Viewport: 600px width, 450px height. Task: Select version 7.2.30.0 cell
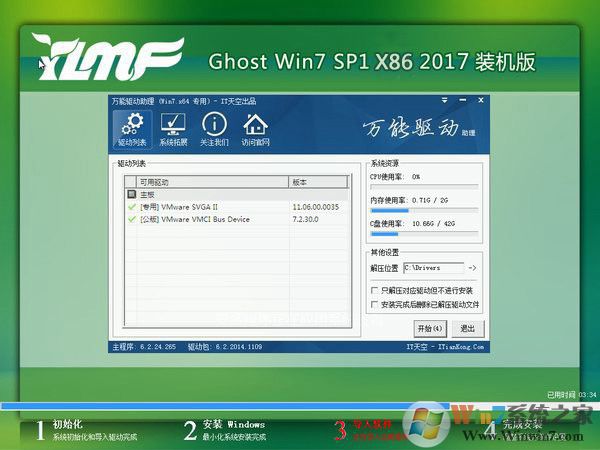(x=305, y=219)
